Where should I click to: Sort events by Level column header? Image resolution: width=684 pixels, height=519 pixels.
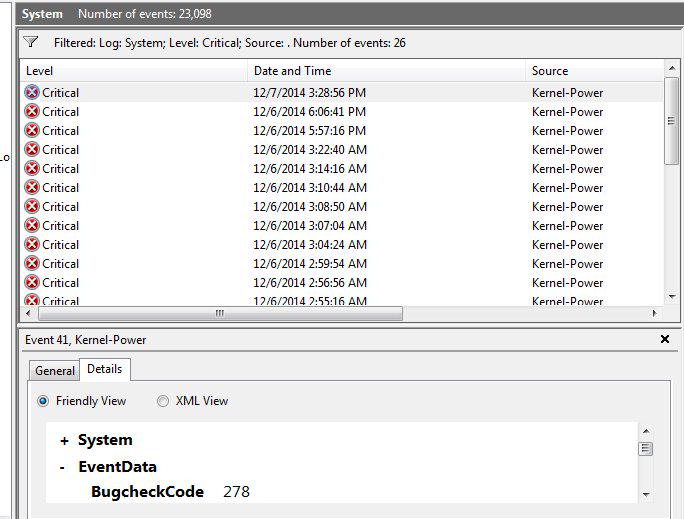point(40,71)
